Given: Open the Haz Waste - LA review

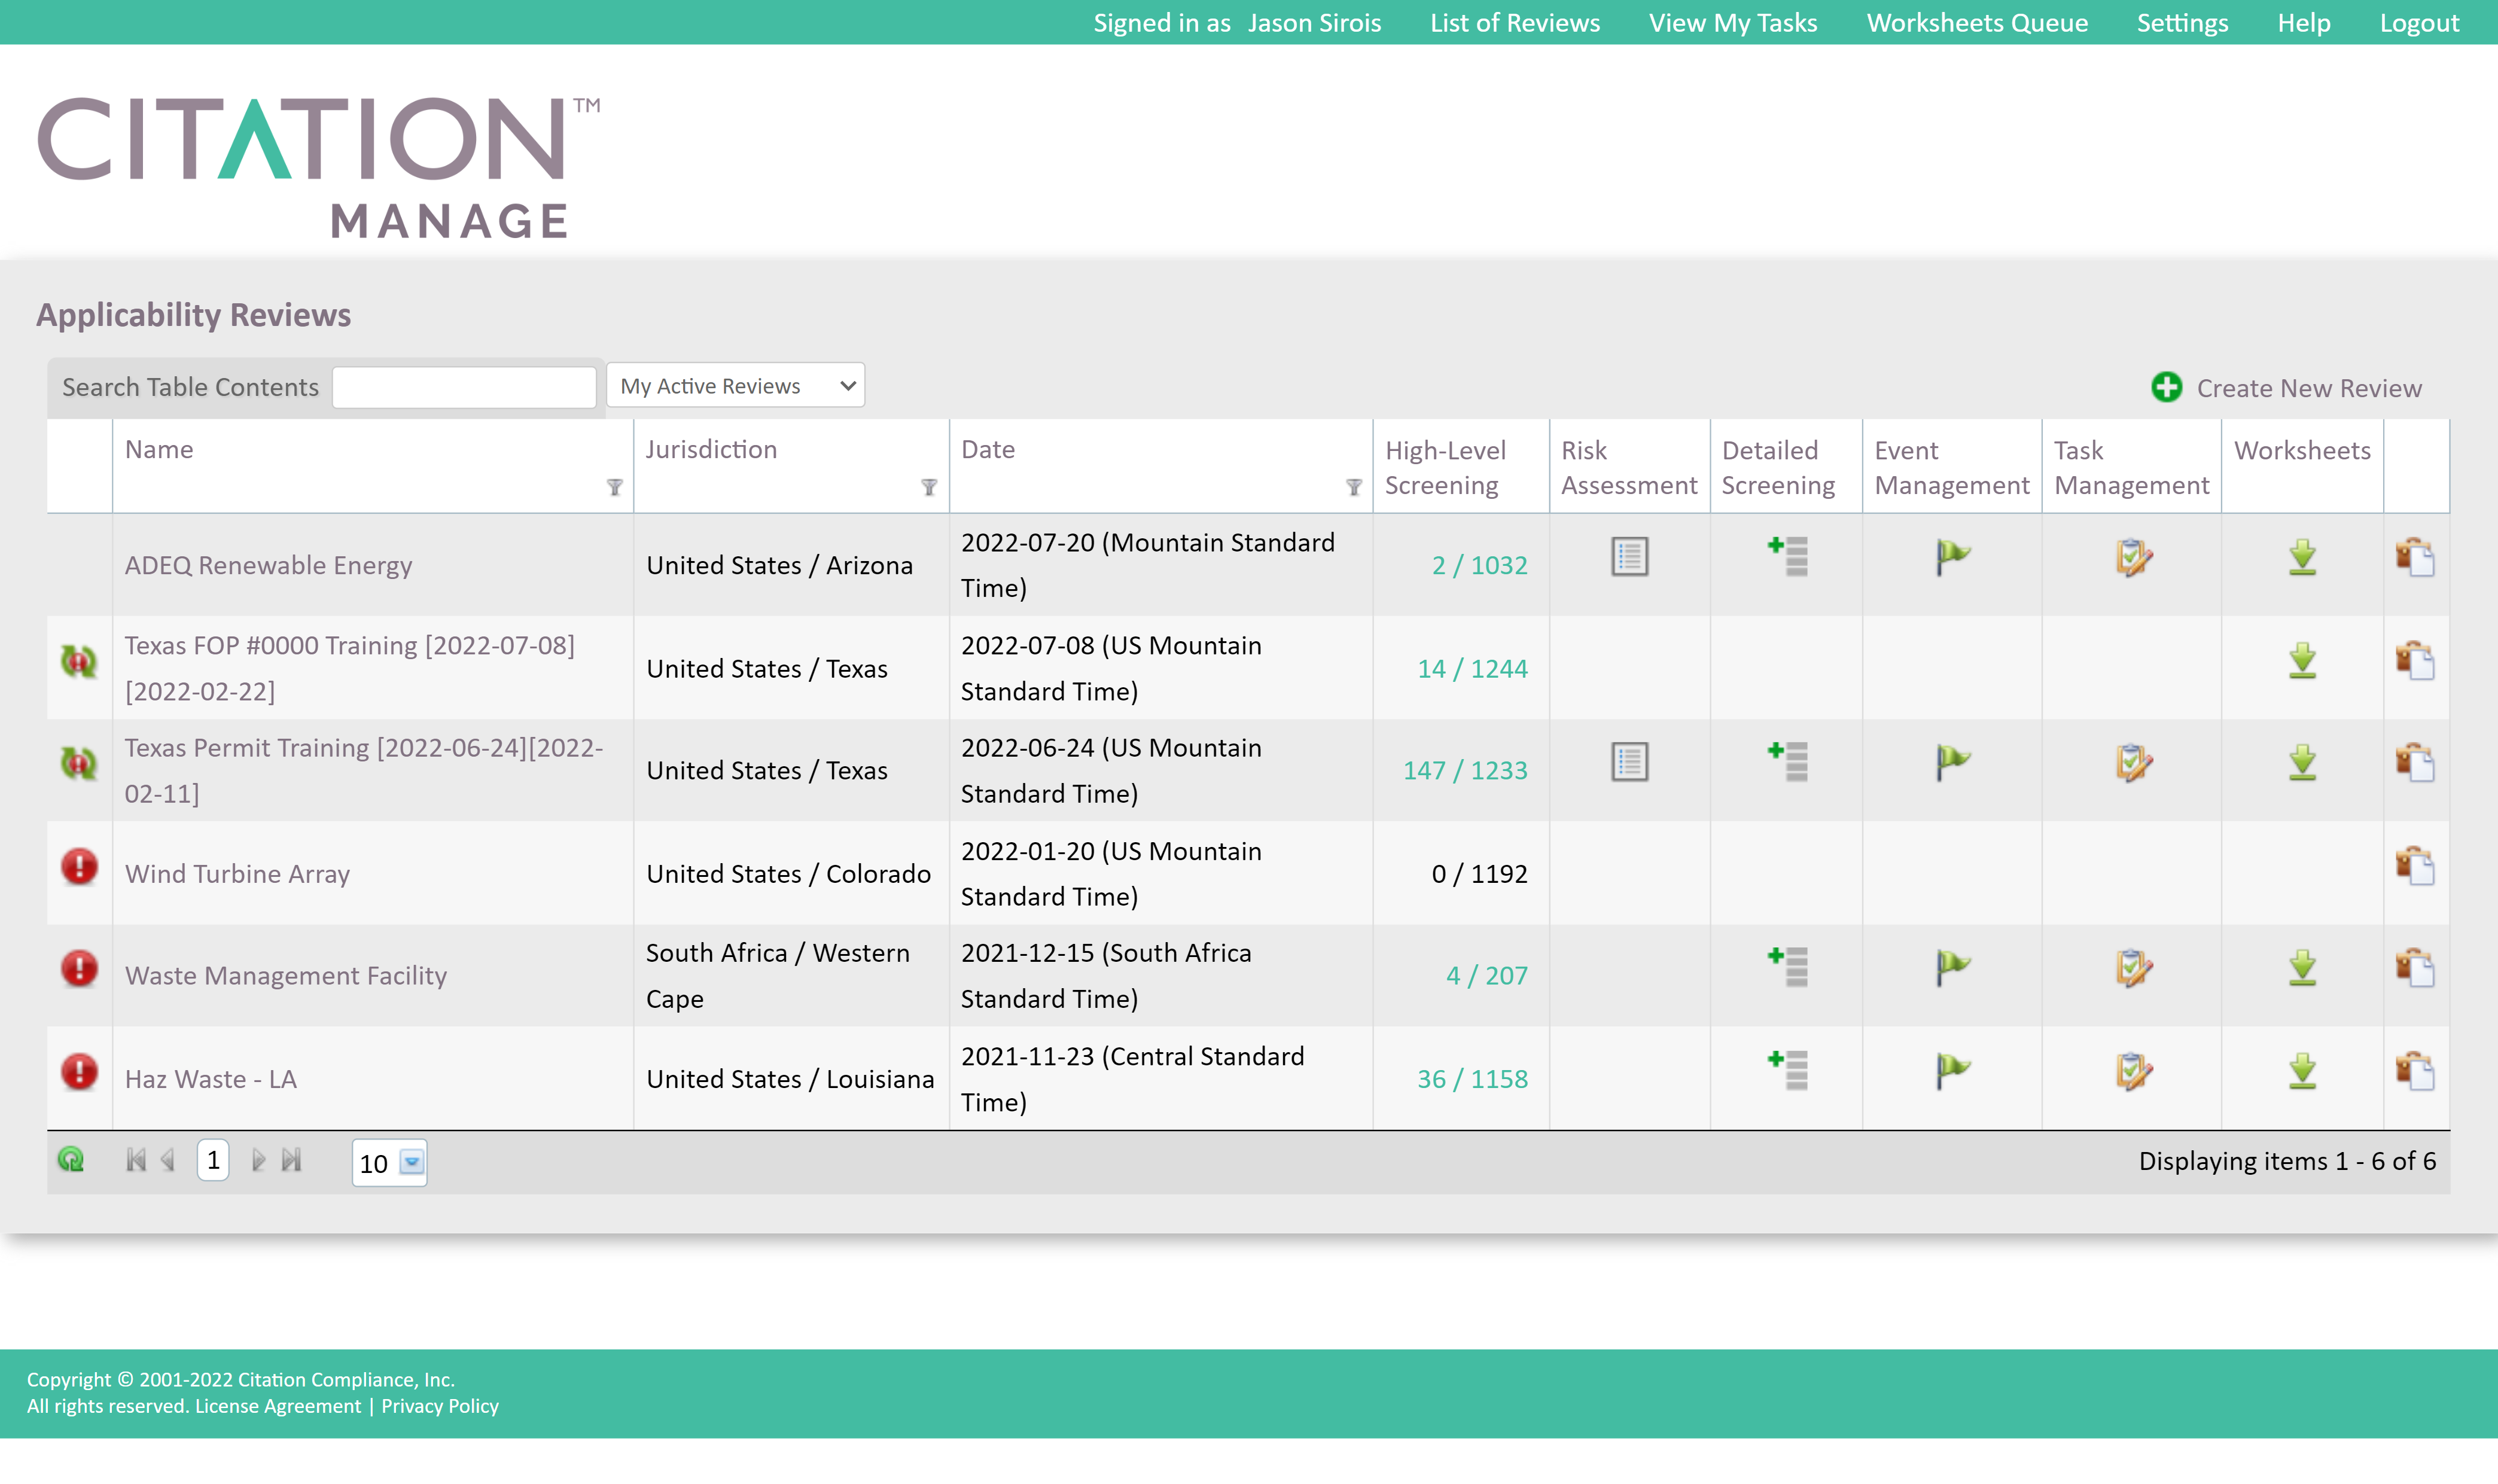Looking at the screenshot, I should (211, 1079).
